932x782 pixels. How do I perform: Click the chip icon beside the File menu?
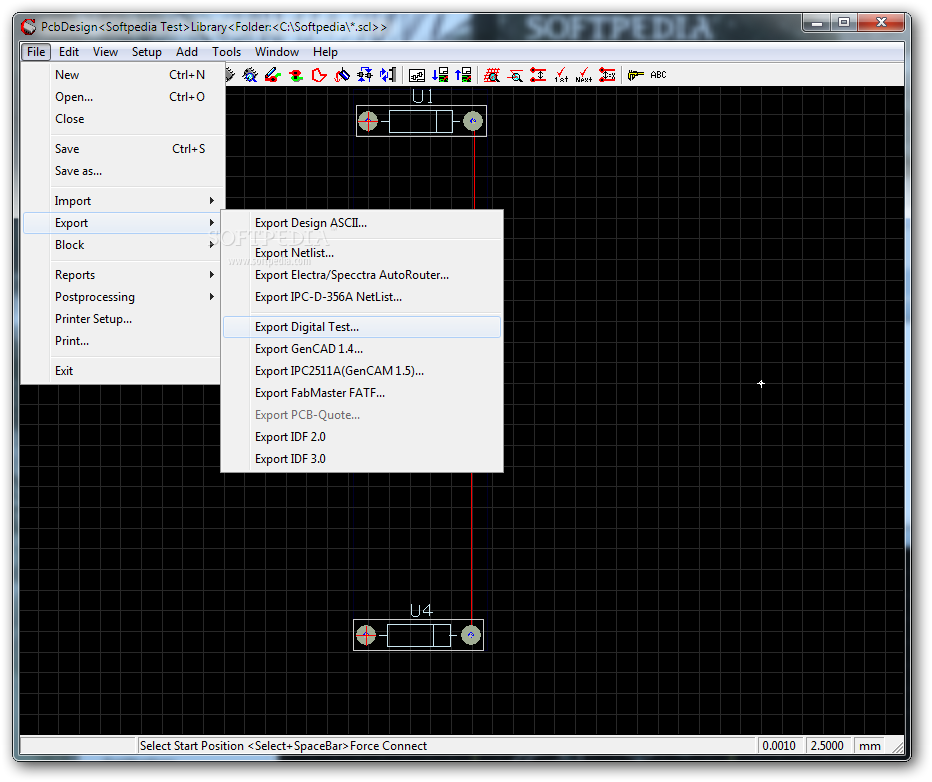tap(229, 75)
